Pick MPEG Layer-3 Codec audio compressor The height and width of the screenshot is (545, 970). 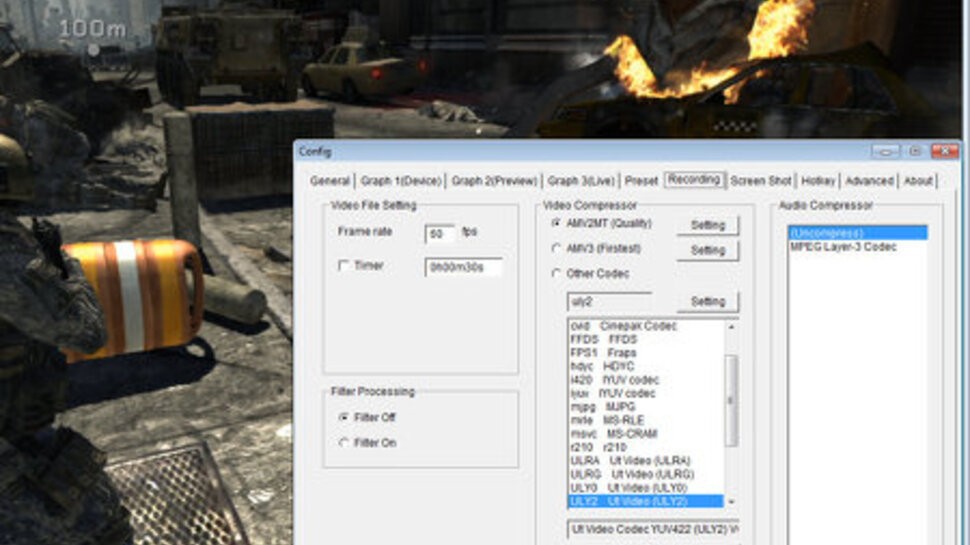[842, 246]
